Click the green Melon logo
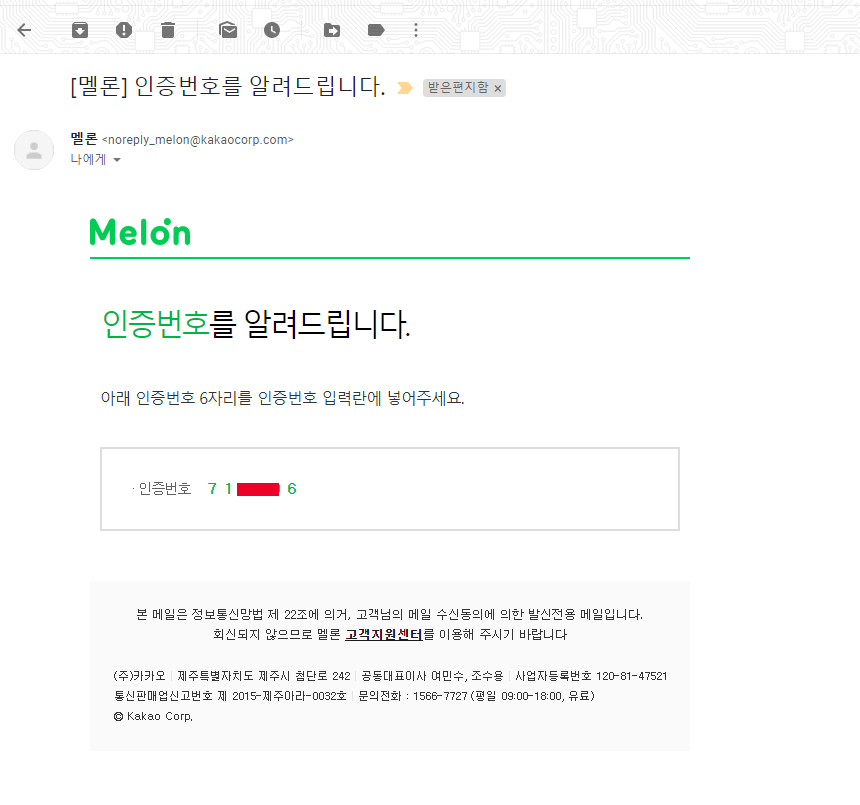 [x=140, y=231]
